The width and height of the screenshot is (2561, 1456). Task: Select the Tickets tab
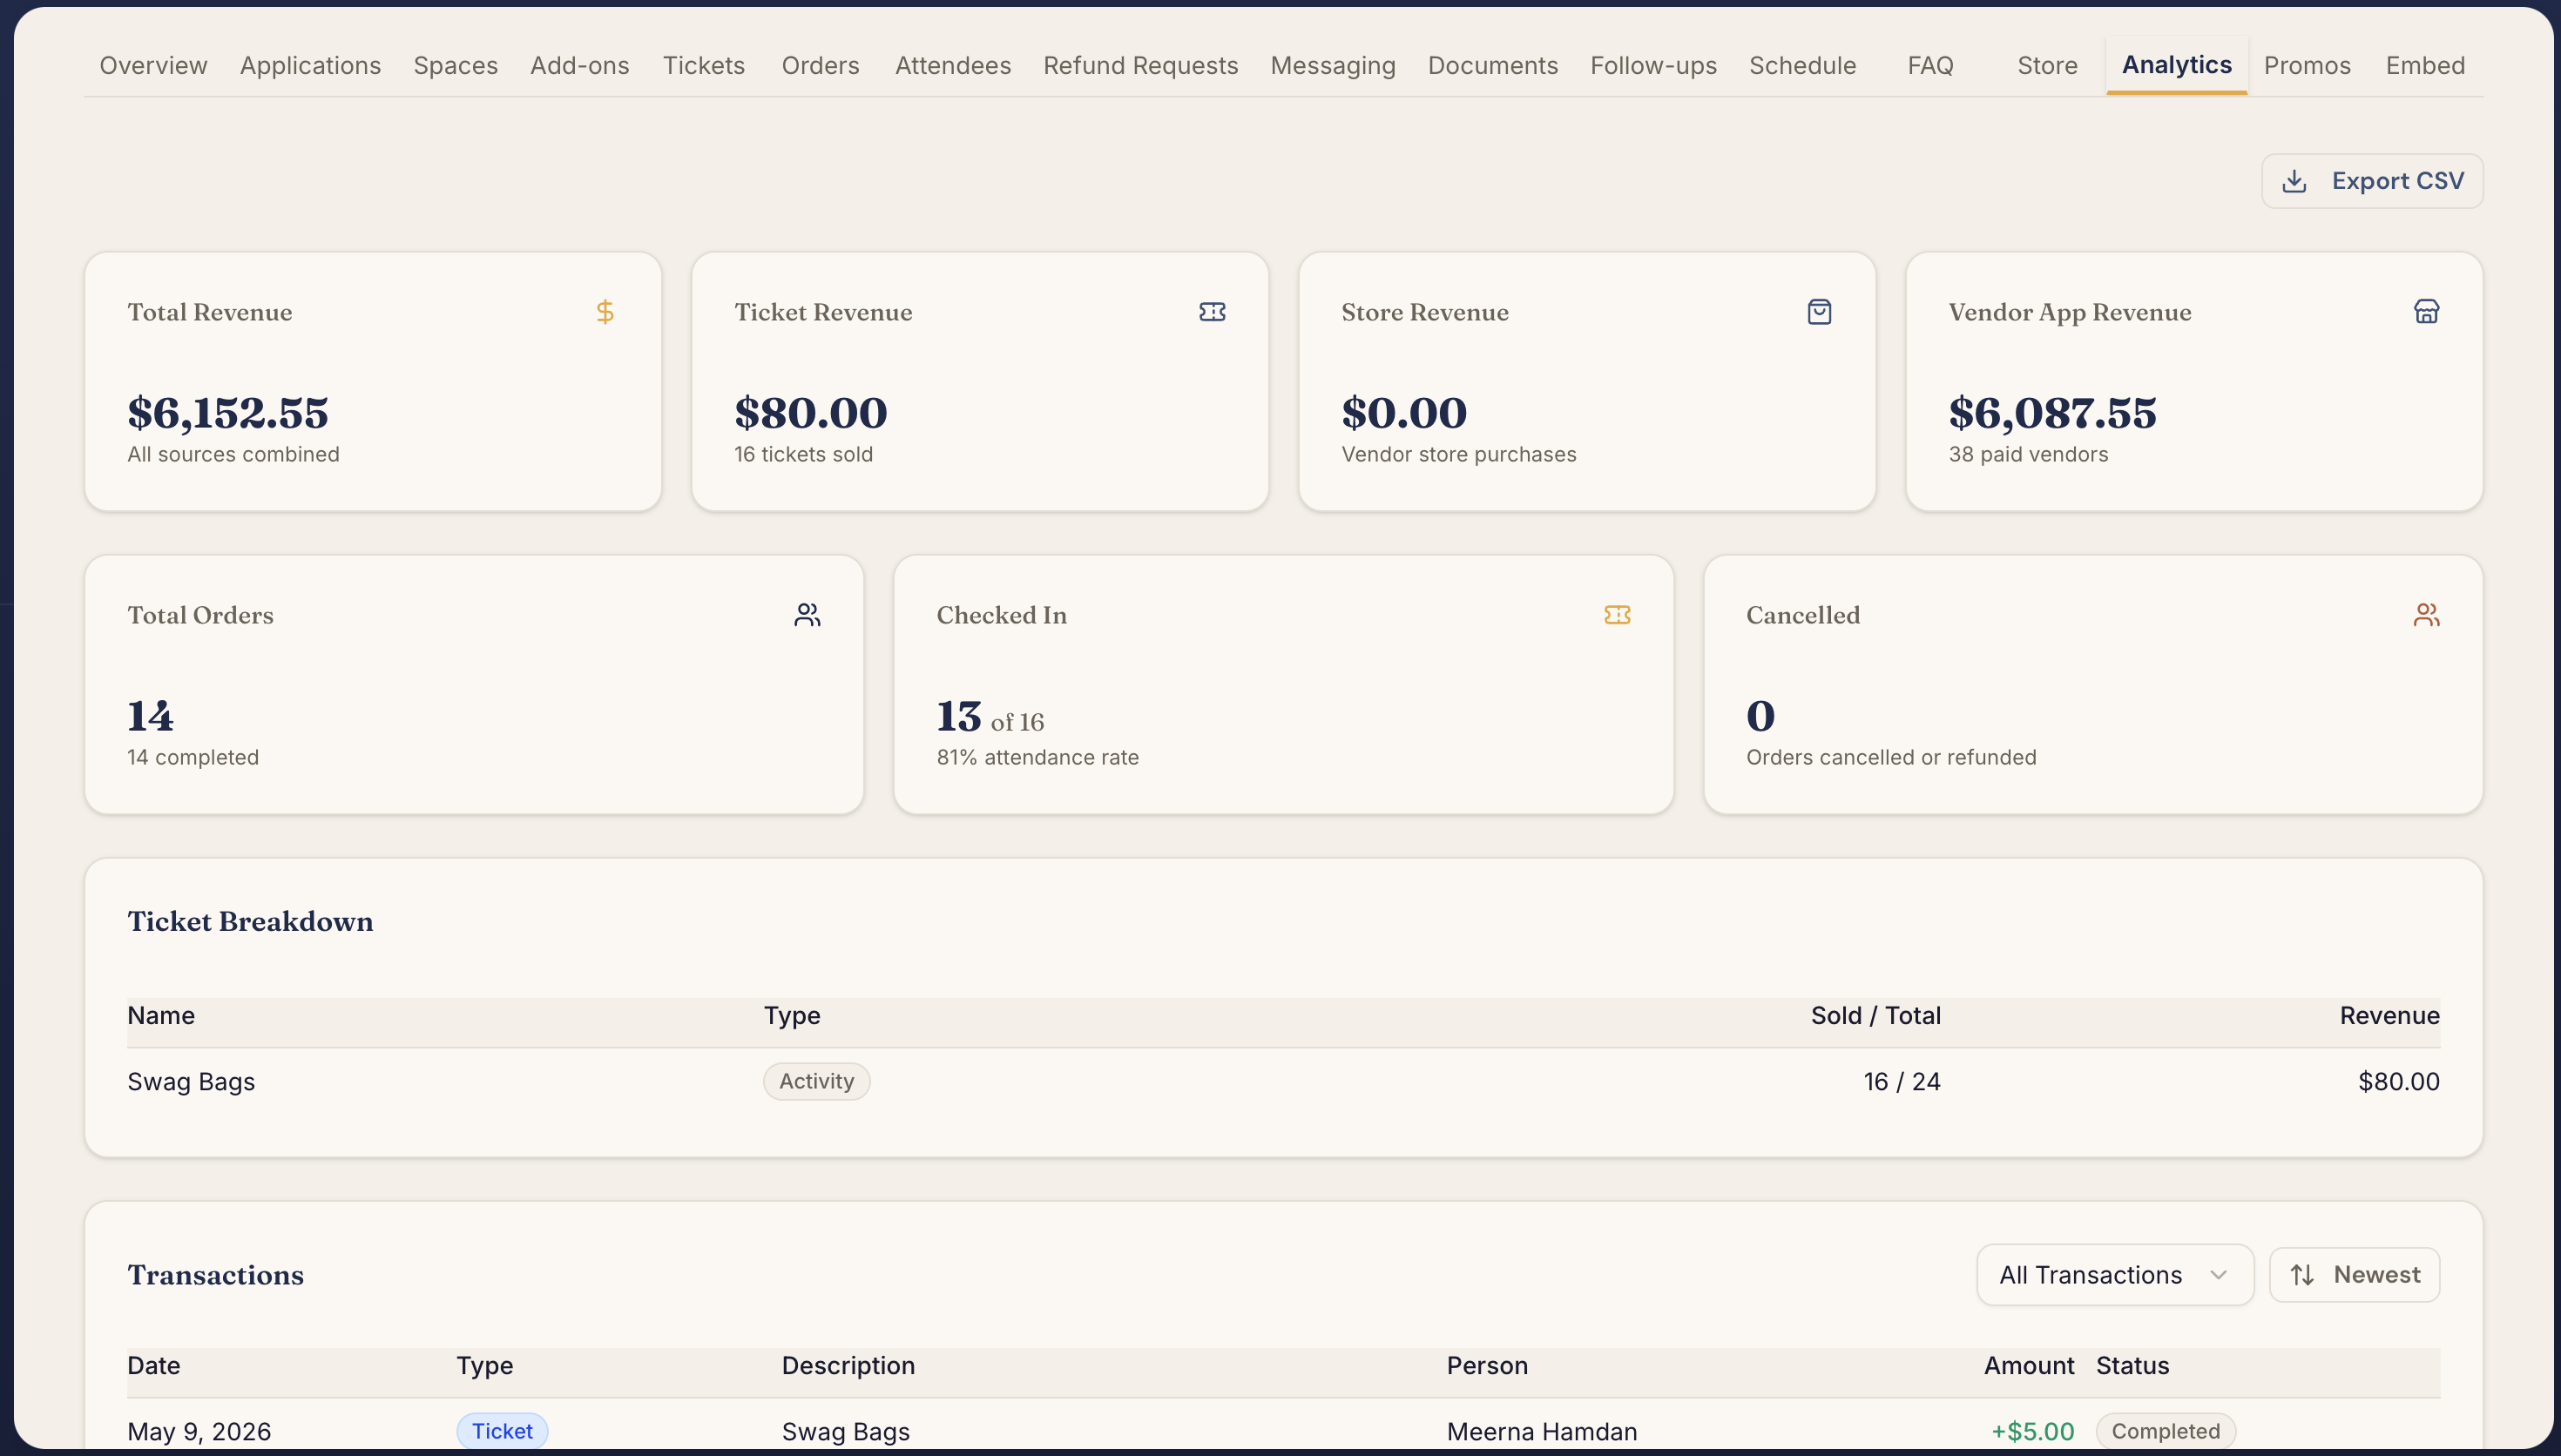point(704,66)
